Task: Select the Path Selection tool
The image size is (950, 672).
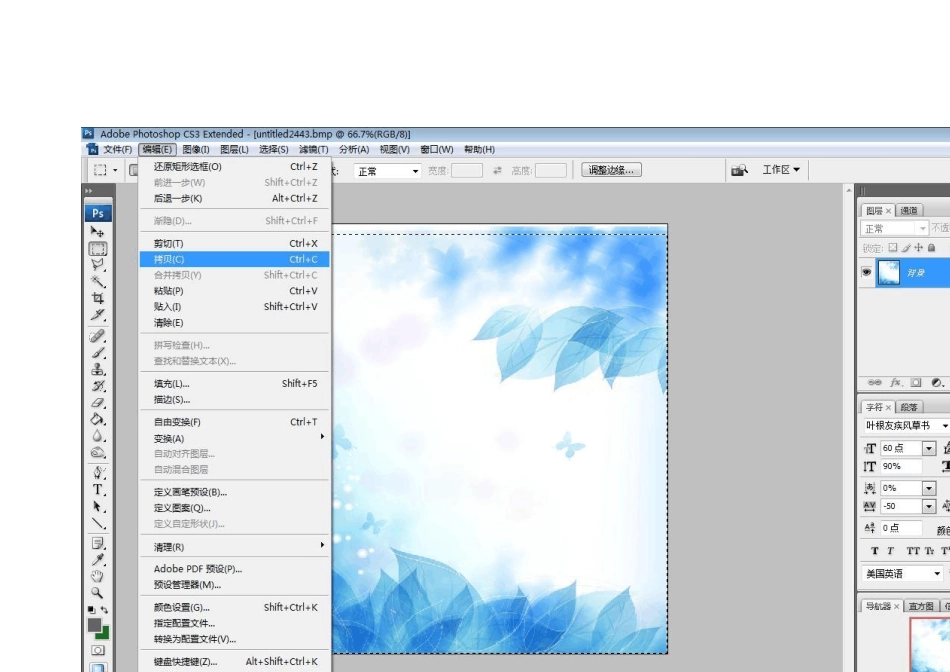Action: 98,507
